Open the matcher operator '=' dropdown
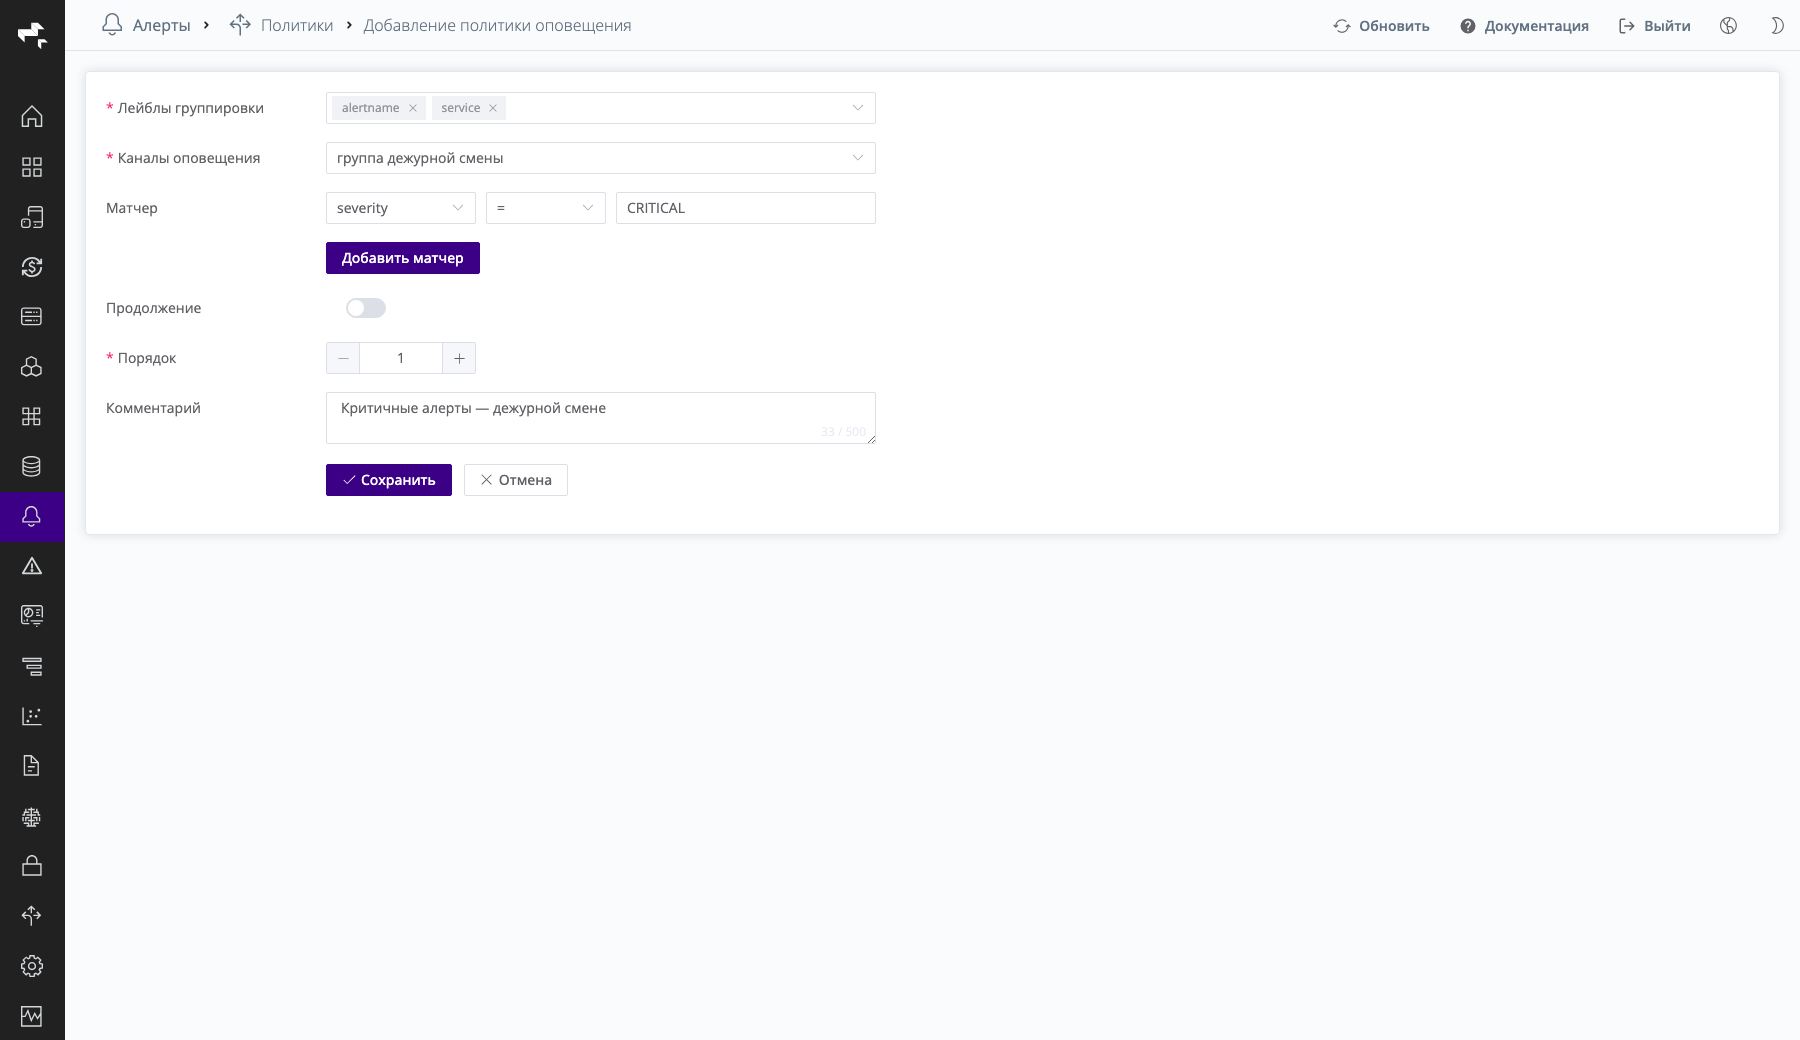This screenshot has width=1800, height=1040. pyautogui.click(x=545, y=208)
